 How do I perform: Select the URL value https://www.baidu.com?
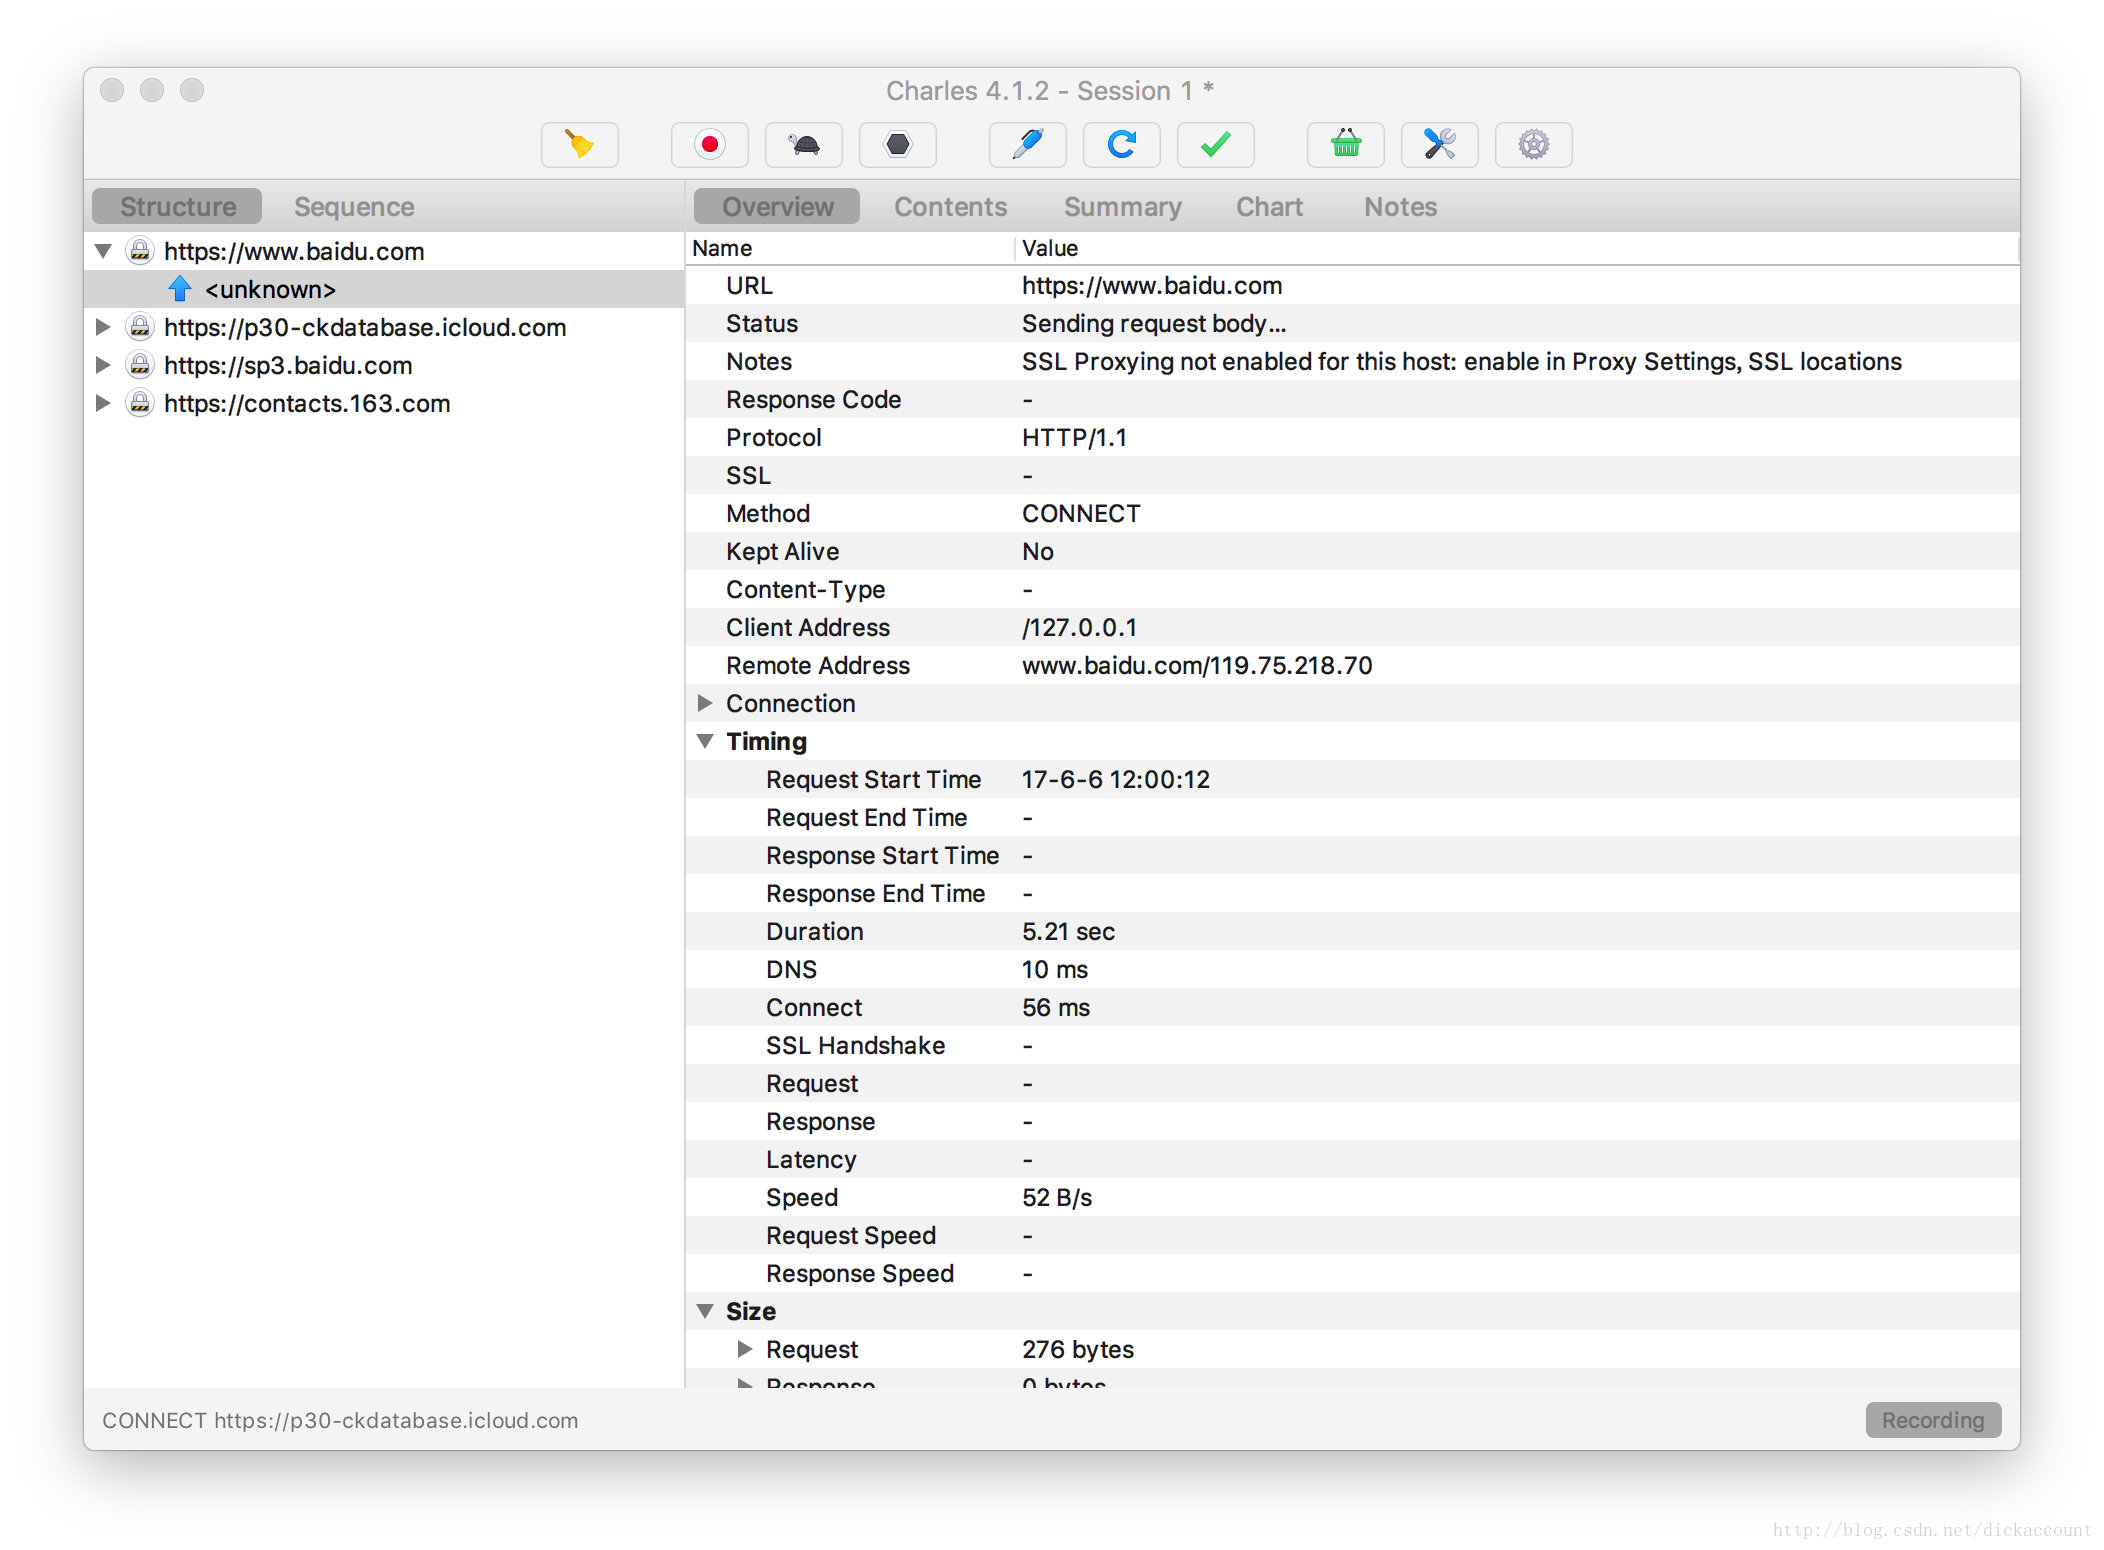click(1151, 285)
